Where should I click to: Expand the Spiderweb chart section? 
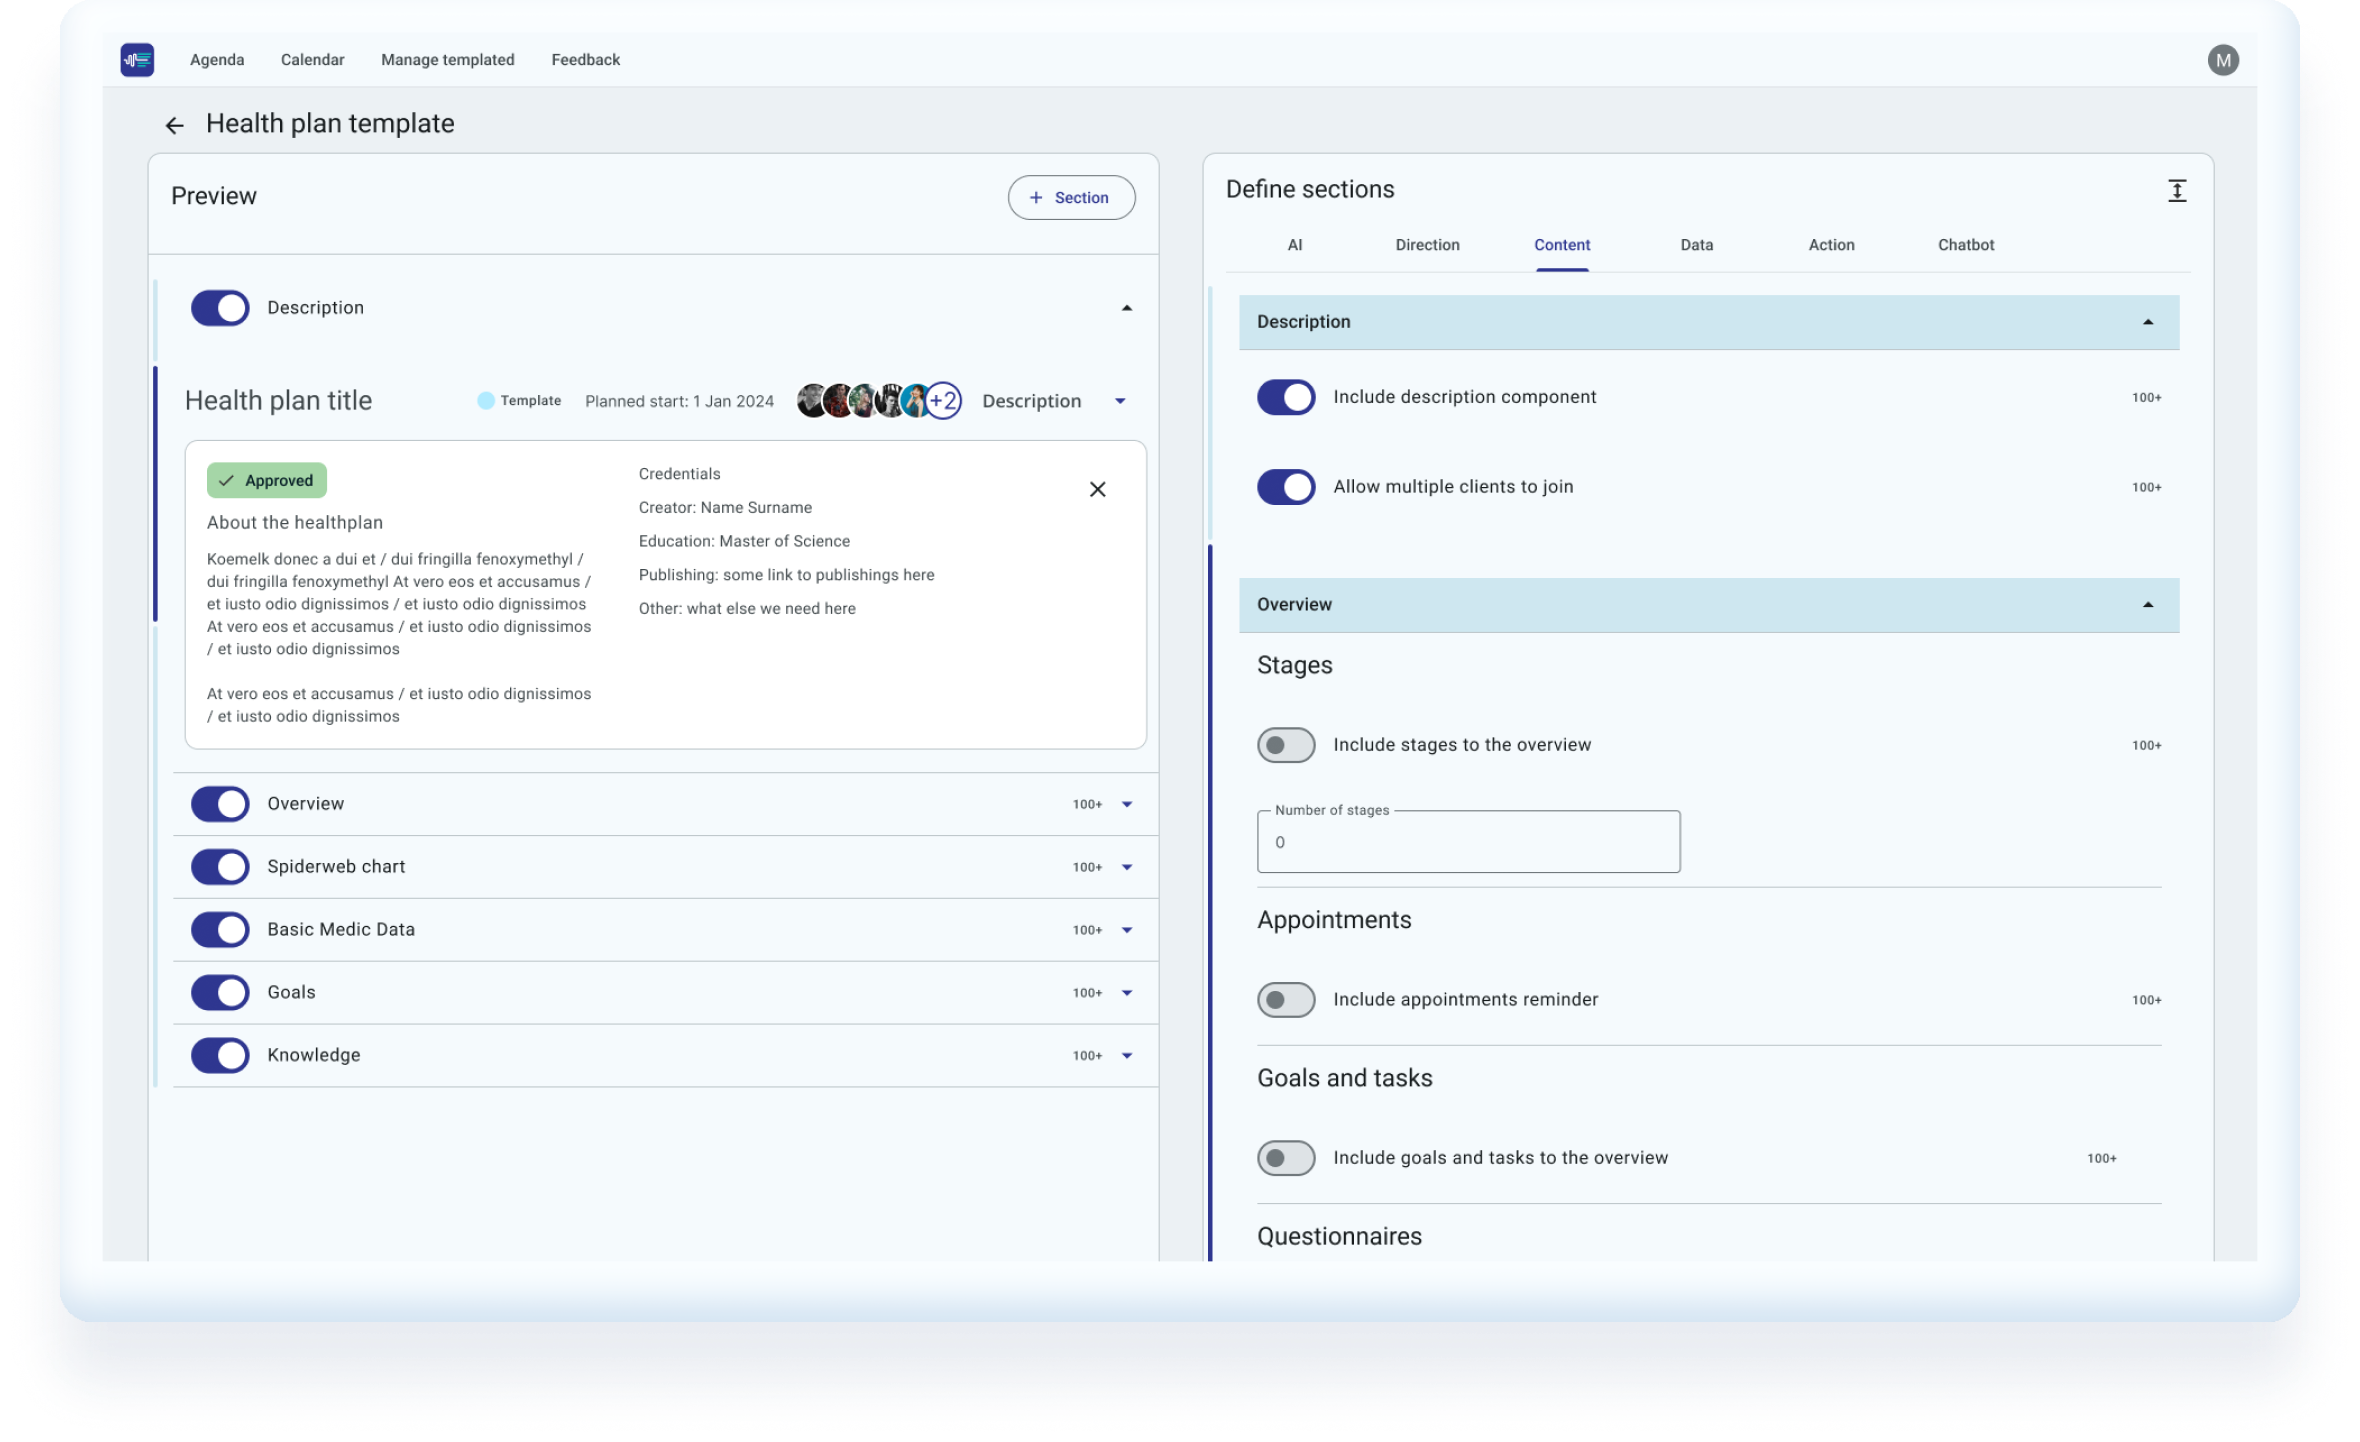tap(1127, 867)
